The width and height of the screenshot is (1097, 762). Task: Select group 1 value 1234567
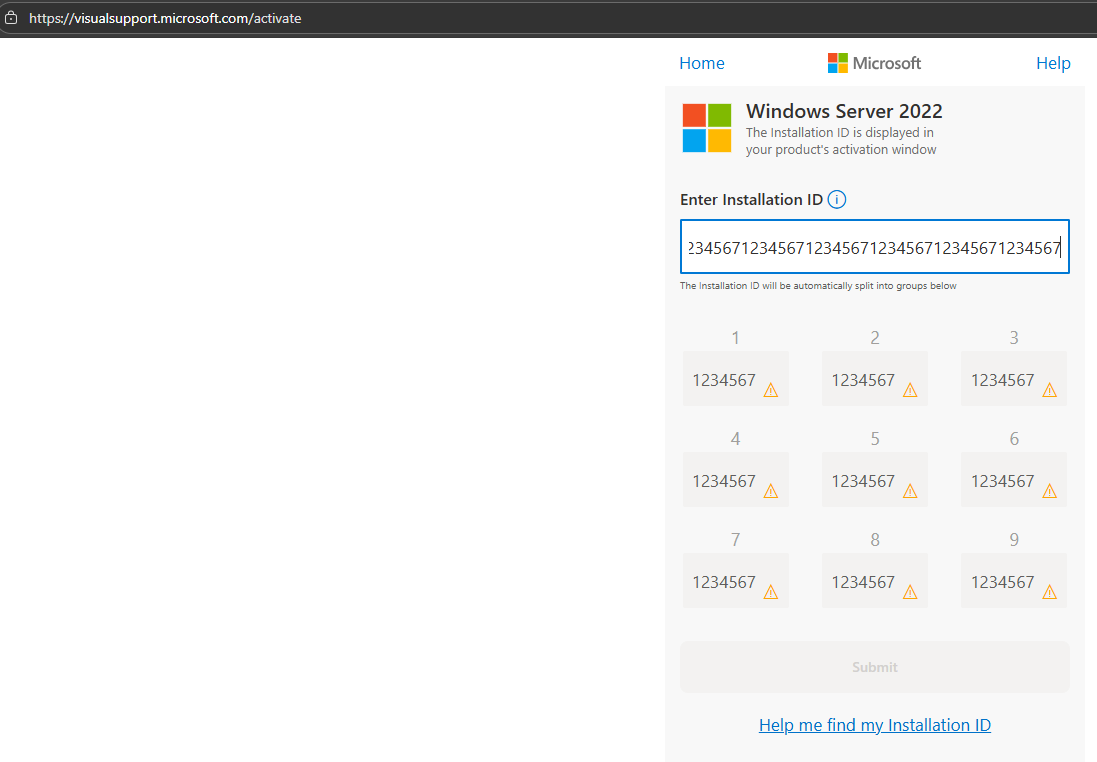pos(724,380)
